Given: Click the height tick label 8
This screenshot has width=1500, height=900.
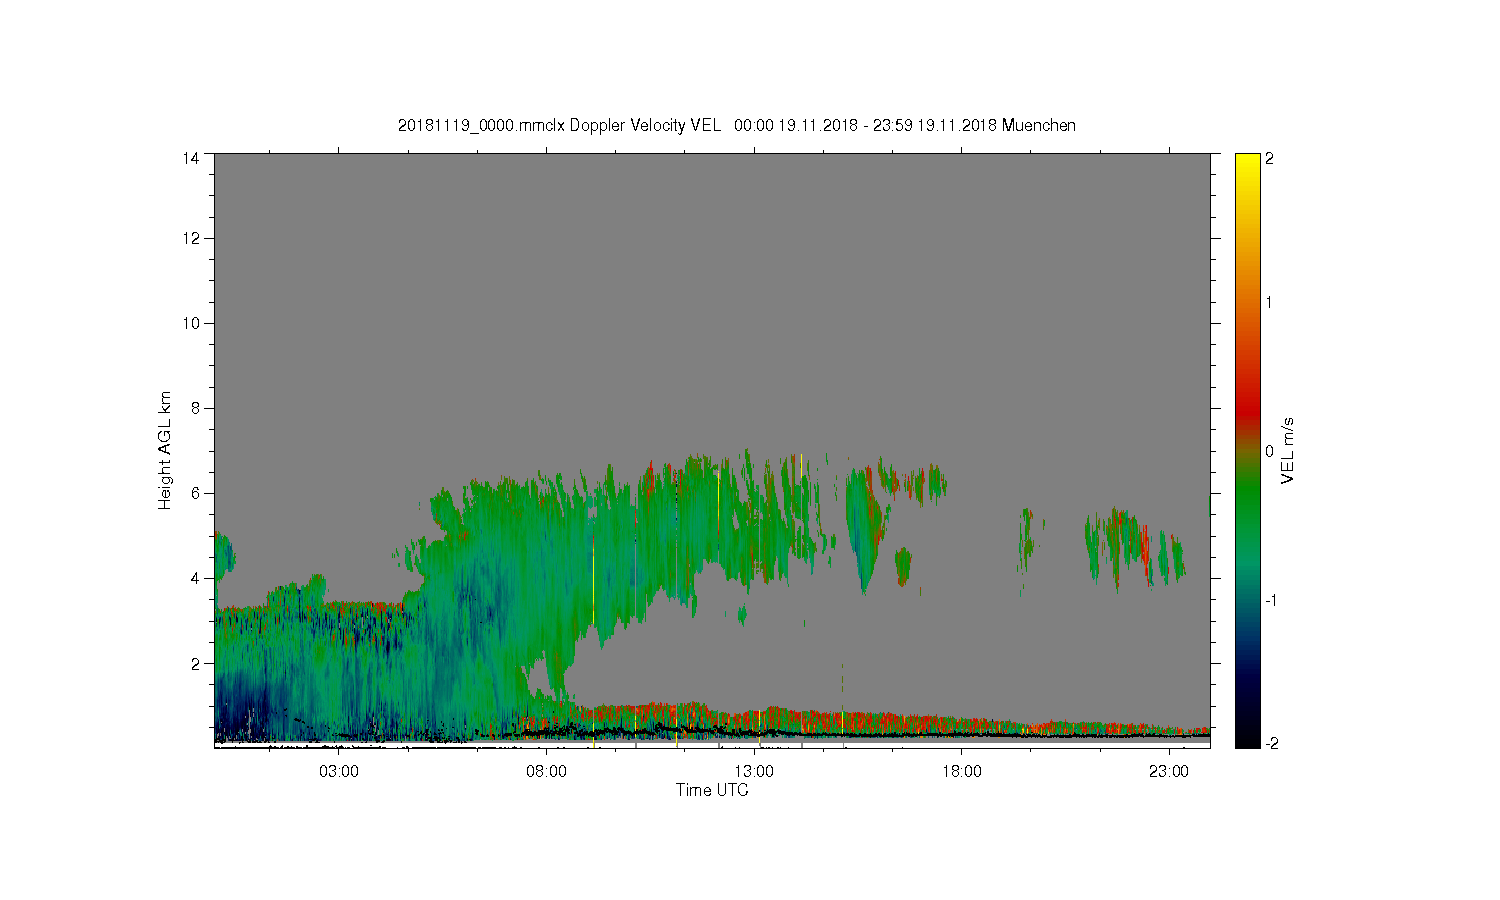Looking at the screenshot, I should [x=195, y=408].
